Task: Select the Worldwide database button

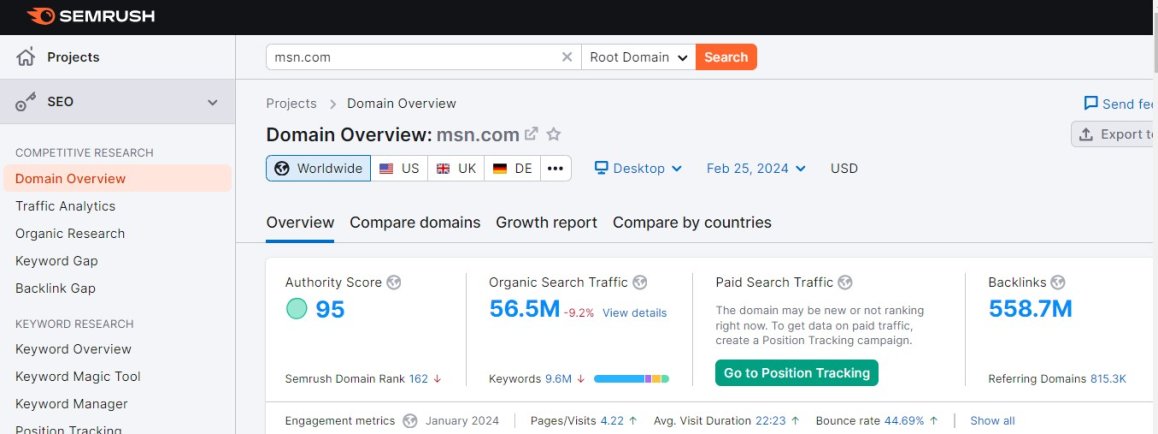Action: [318, 168]
